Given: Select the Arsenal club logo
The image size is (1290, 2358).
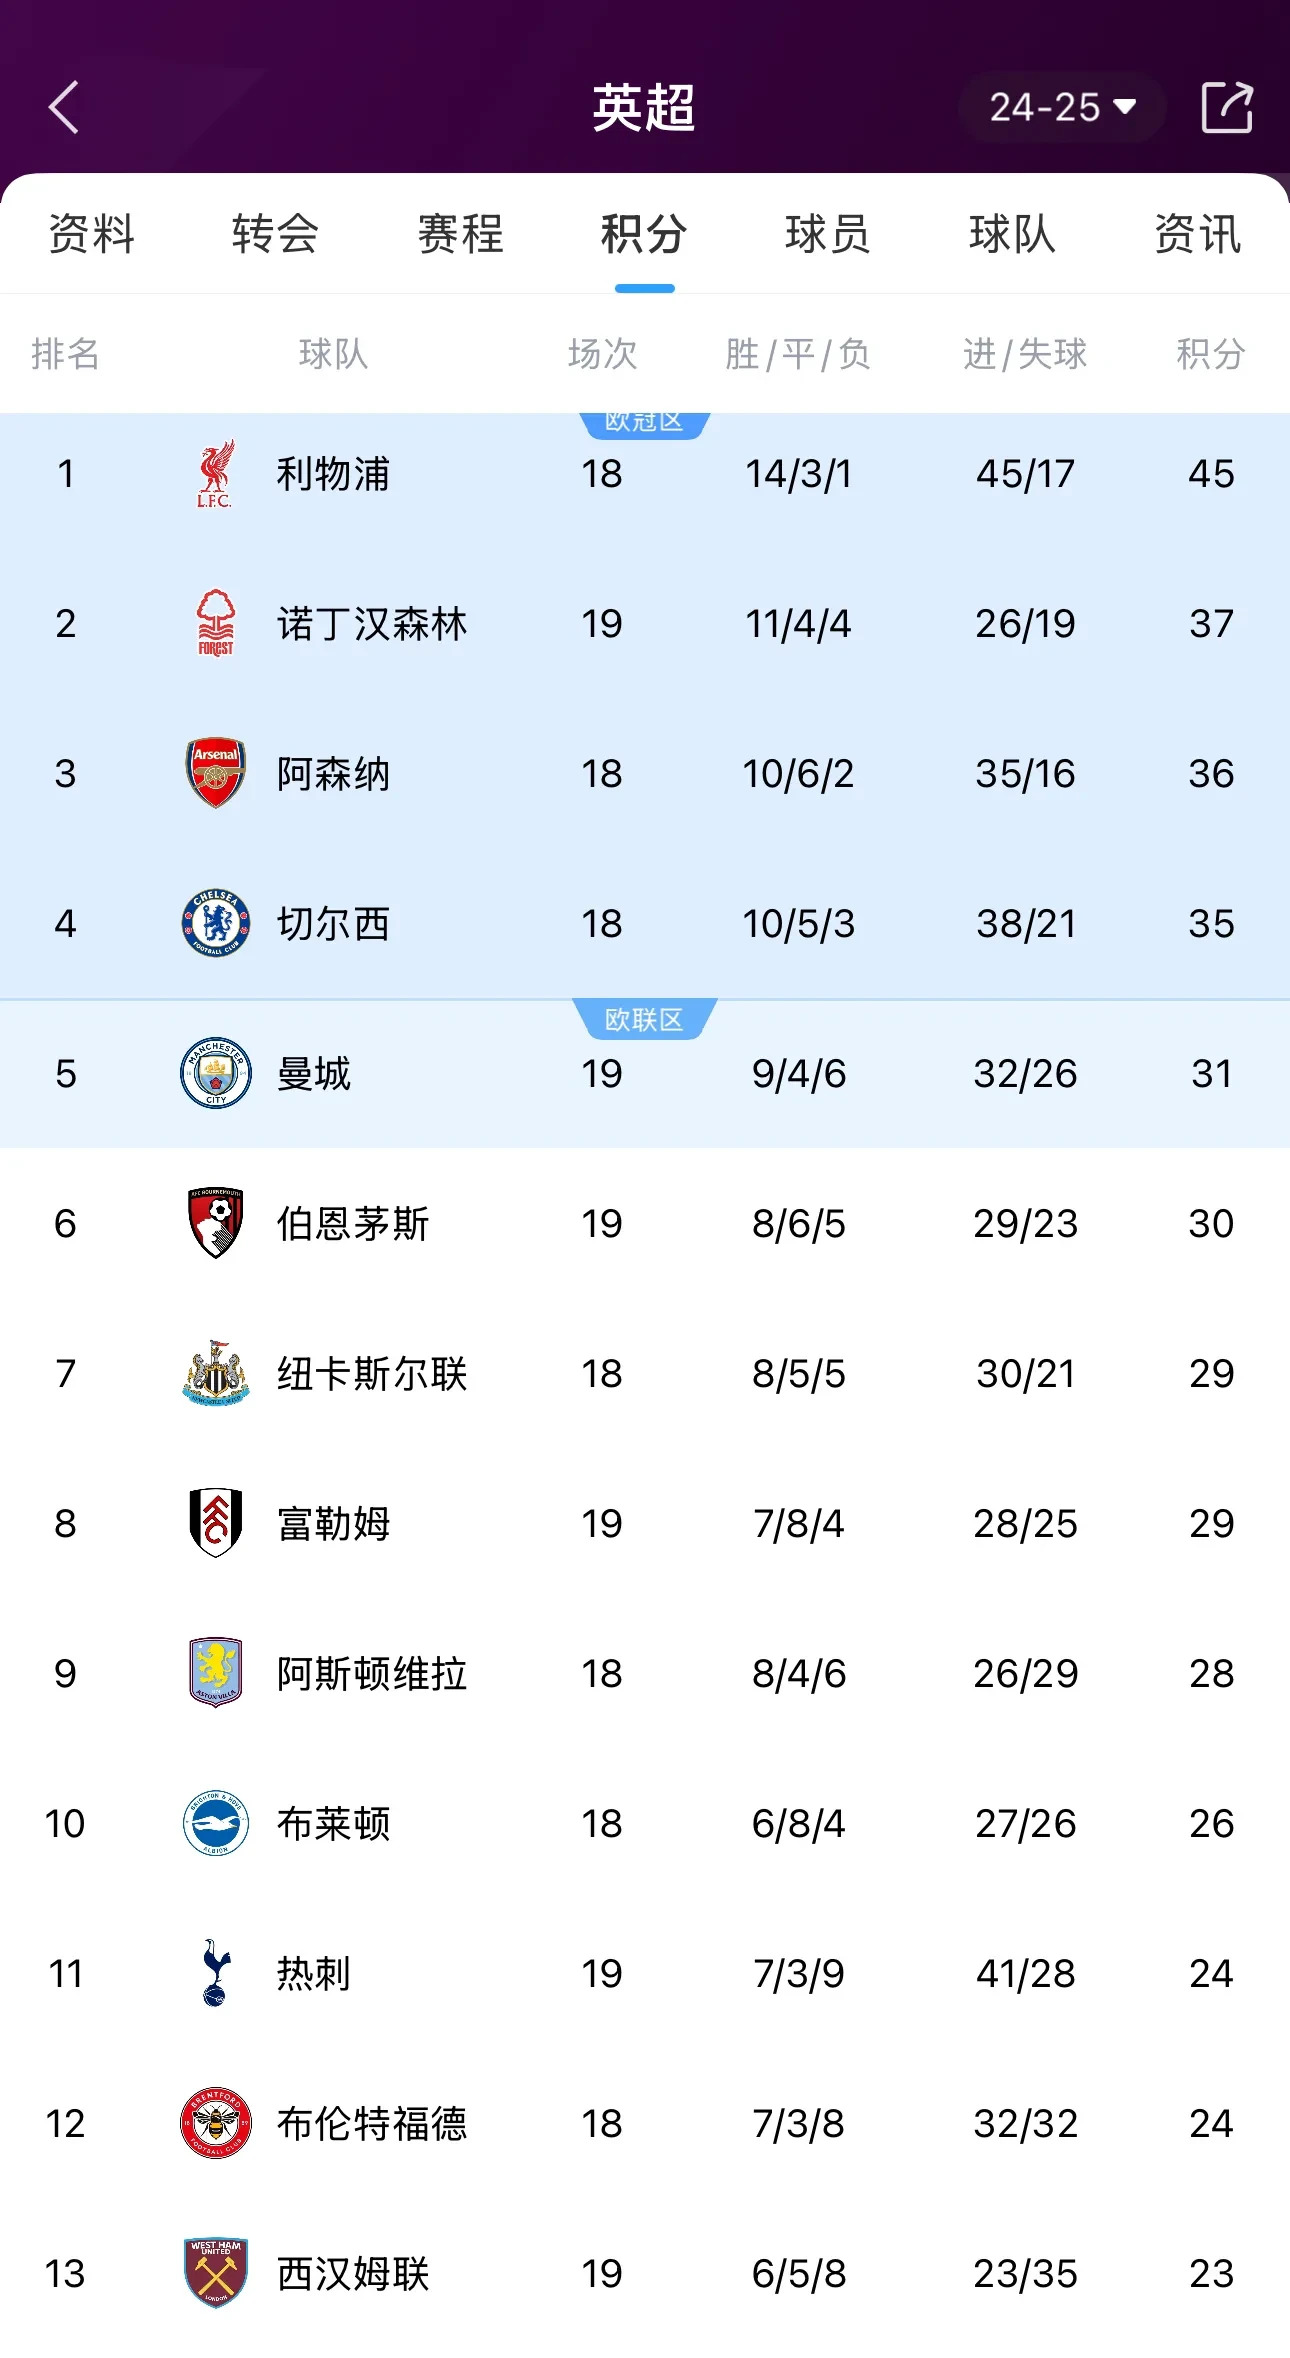Looking at the screenshot, I should pyautogui.click(x=213, y=773).
